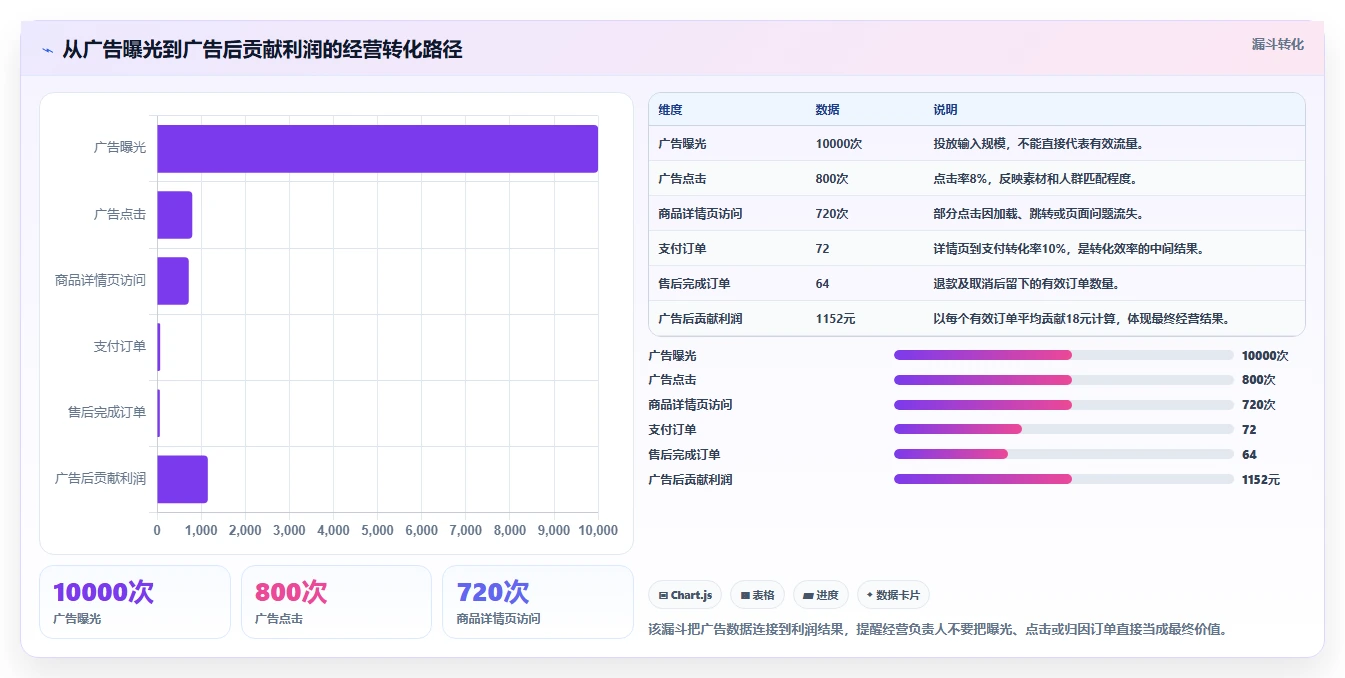Image resolution: width=1345 pixels, height=678 pixels.
Task: Click the description starting 部分点击因加载
Action: tap(1038, 214)
